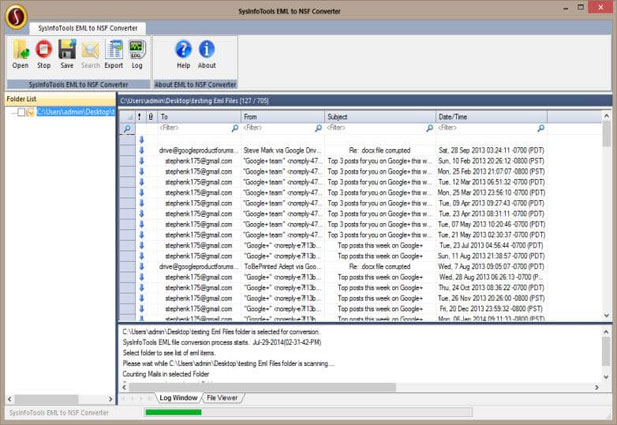Click folder list scroll right arrow
This screenshot has width=617, height=425.
pos(111,399)
